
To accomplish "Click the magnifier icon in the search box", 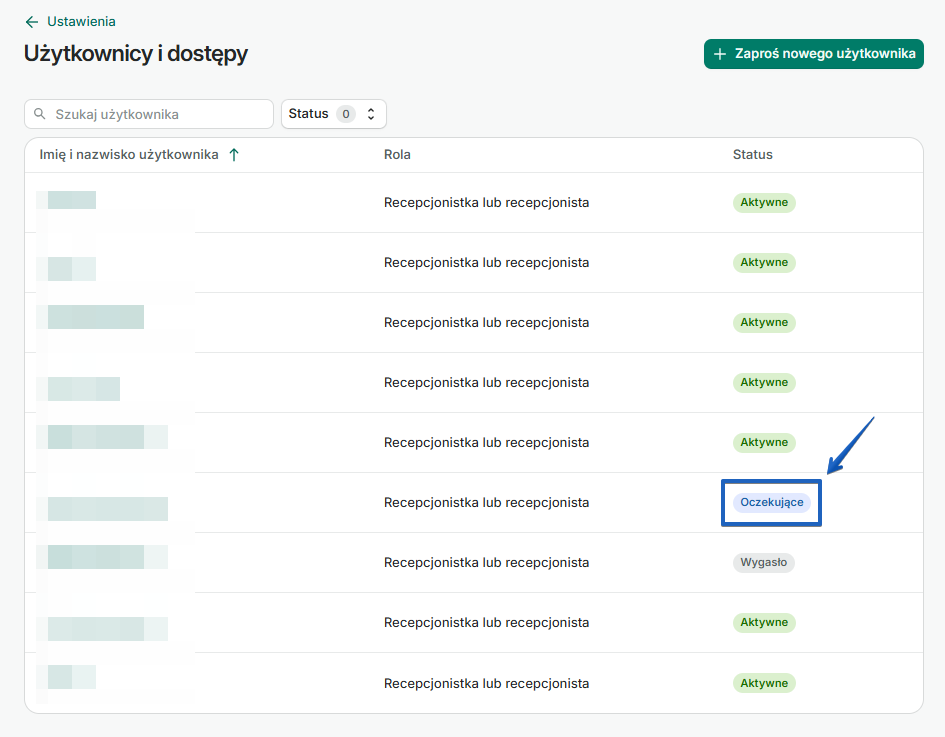I will (40, 114).
